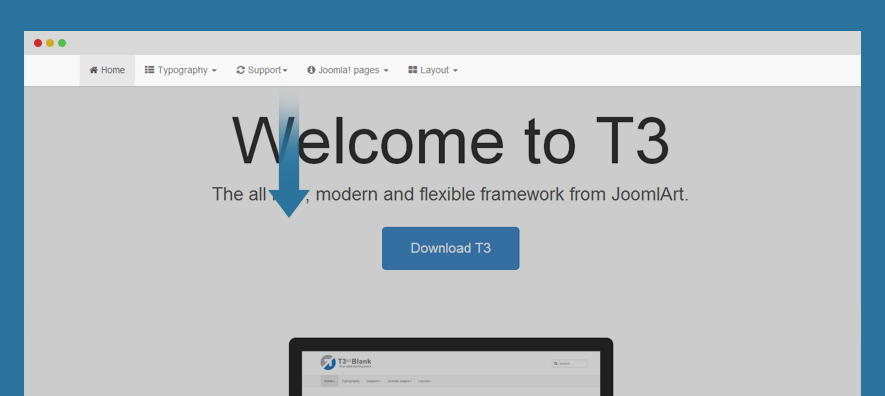This screenshot has height=396, width=885.
Task: Open the Layout menu label
Action: click(435, 71)
